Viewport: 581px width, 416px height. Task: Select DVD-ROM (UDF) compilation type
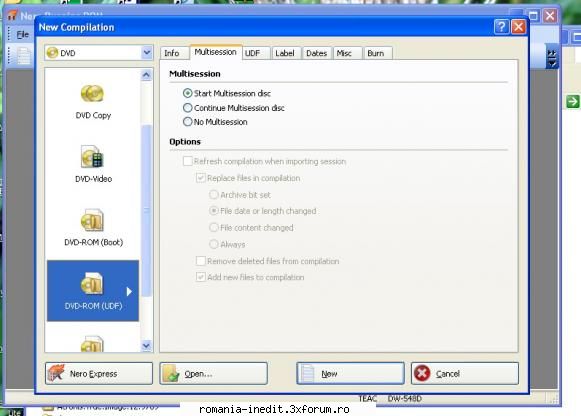point(93,291)
